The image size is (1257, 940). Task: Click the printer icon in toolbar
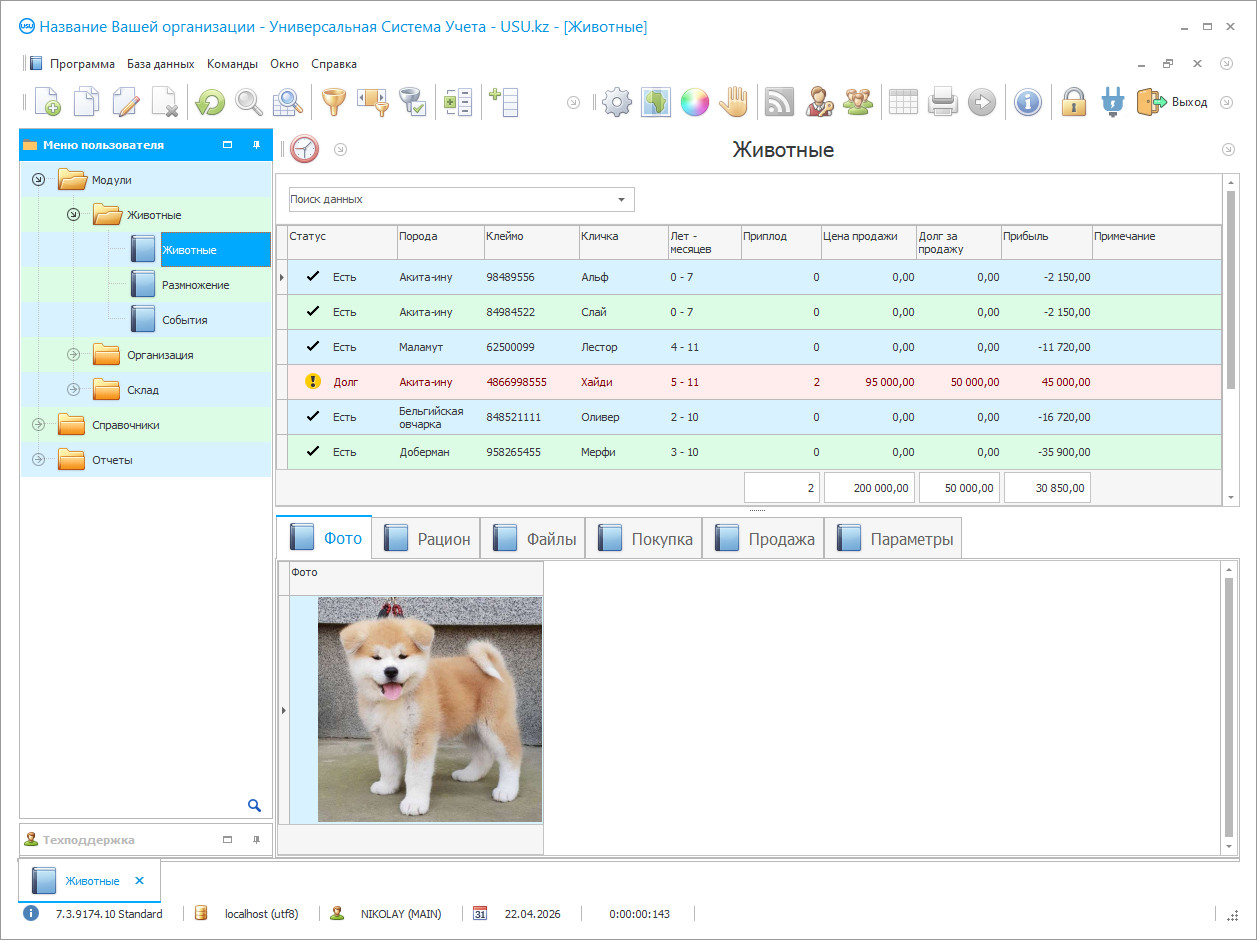point(943,102)
